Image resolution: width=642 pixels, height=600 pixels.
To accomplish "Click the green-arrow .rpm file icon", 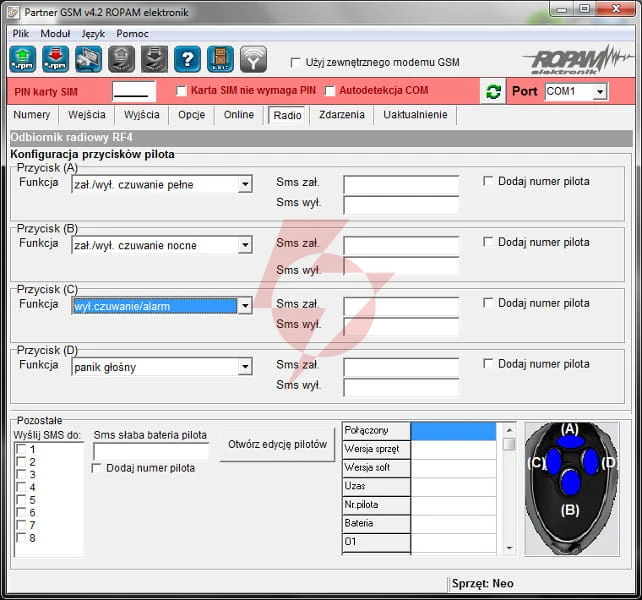I will [x=23, y=60].
